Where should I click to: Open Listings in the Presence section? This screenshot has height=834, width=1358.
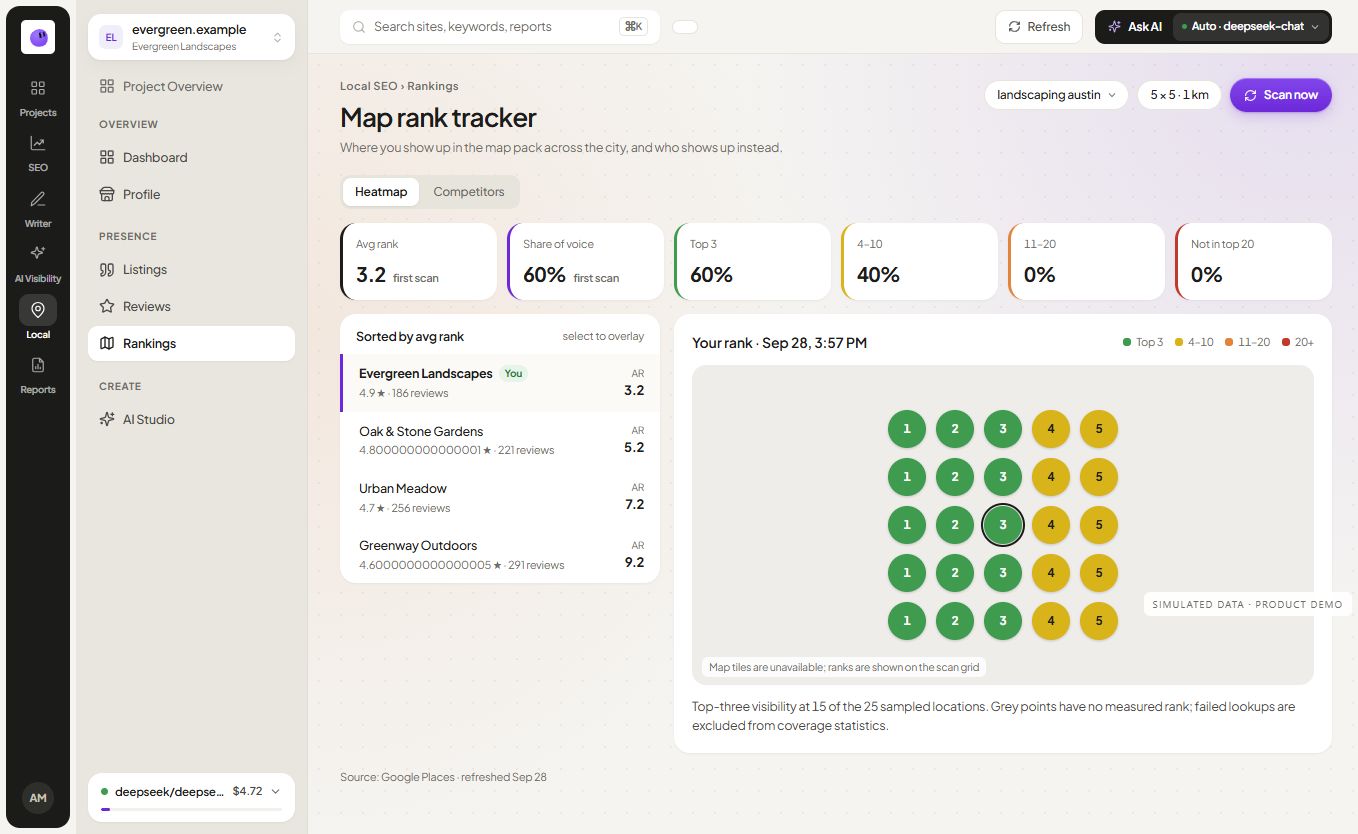point(191,270)
